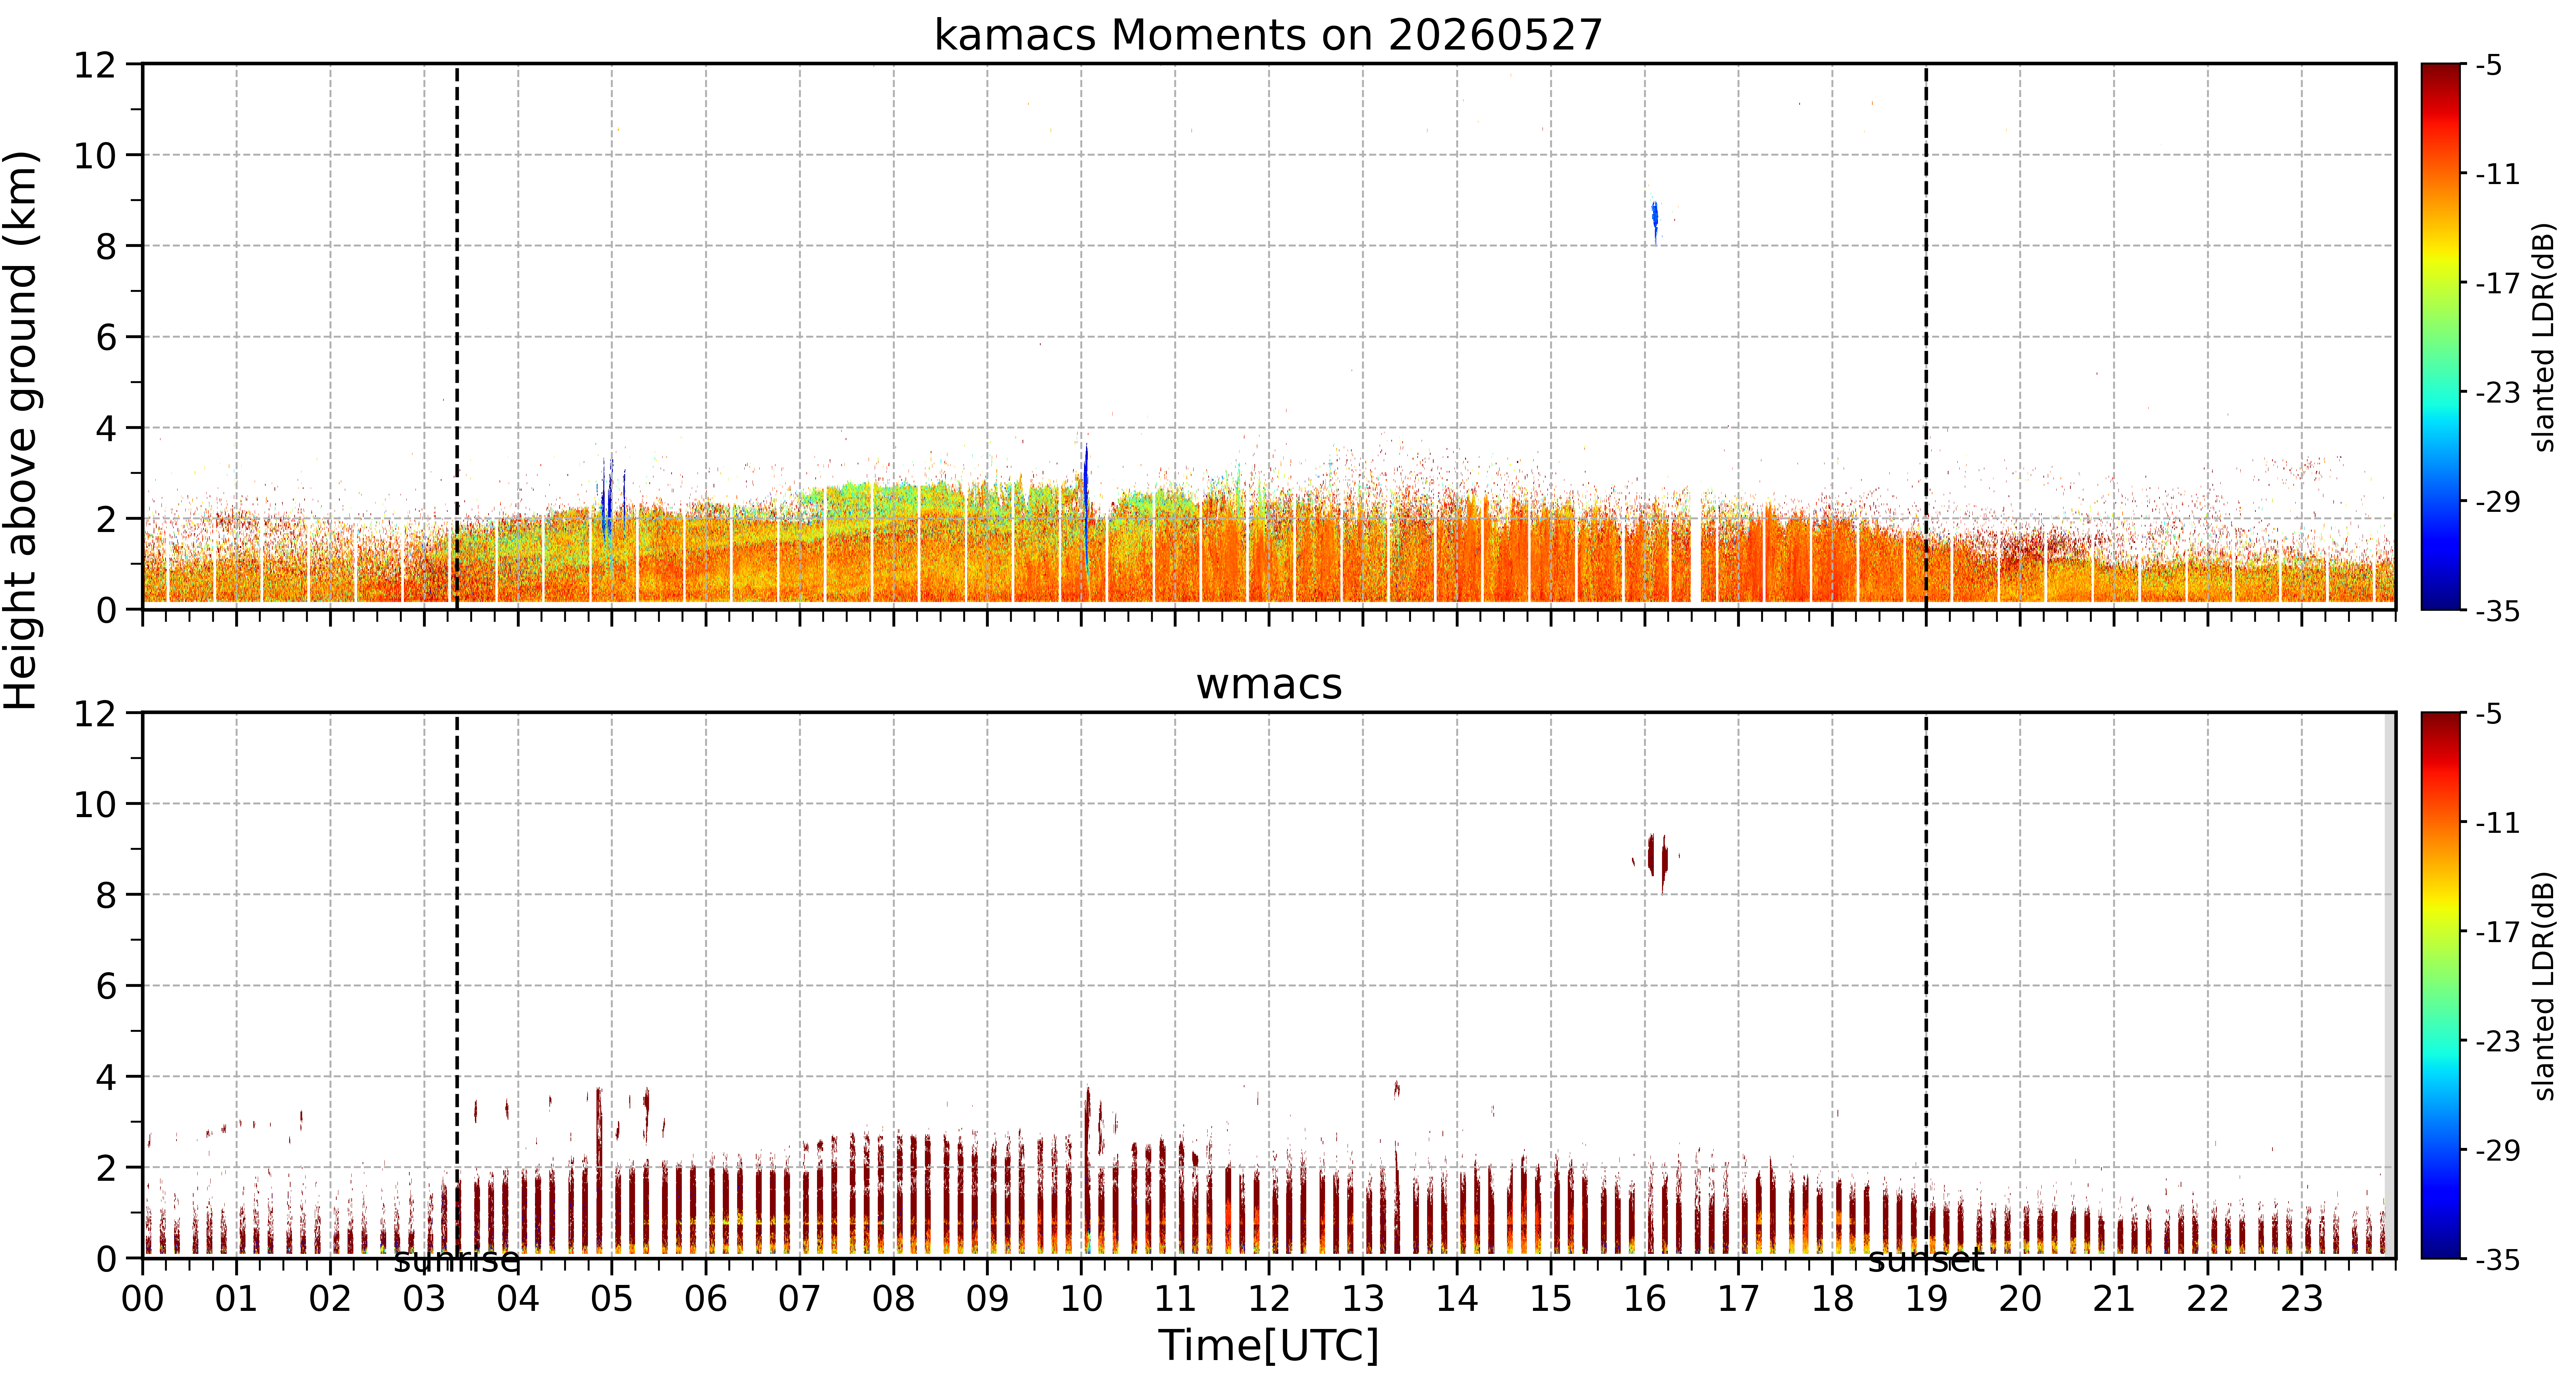Screen dimensions: 2576x1386
Task: Select the 'Height above ground (km)' axis label
Action: click(21, 430)
